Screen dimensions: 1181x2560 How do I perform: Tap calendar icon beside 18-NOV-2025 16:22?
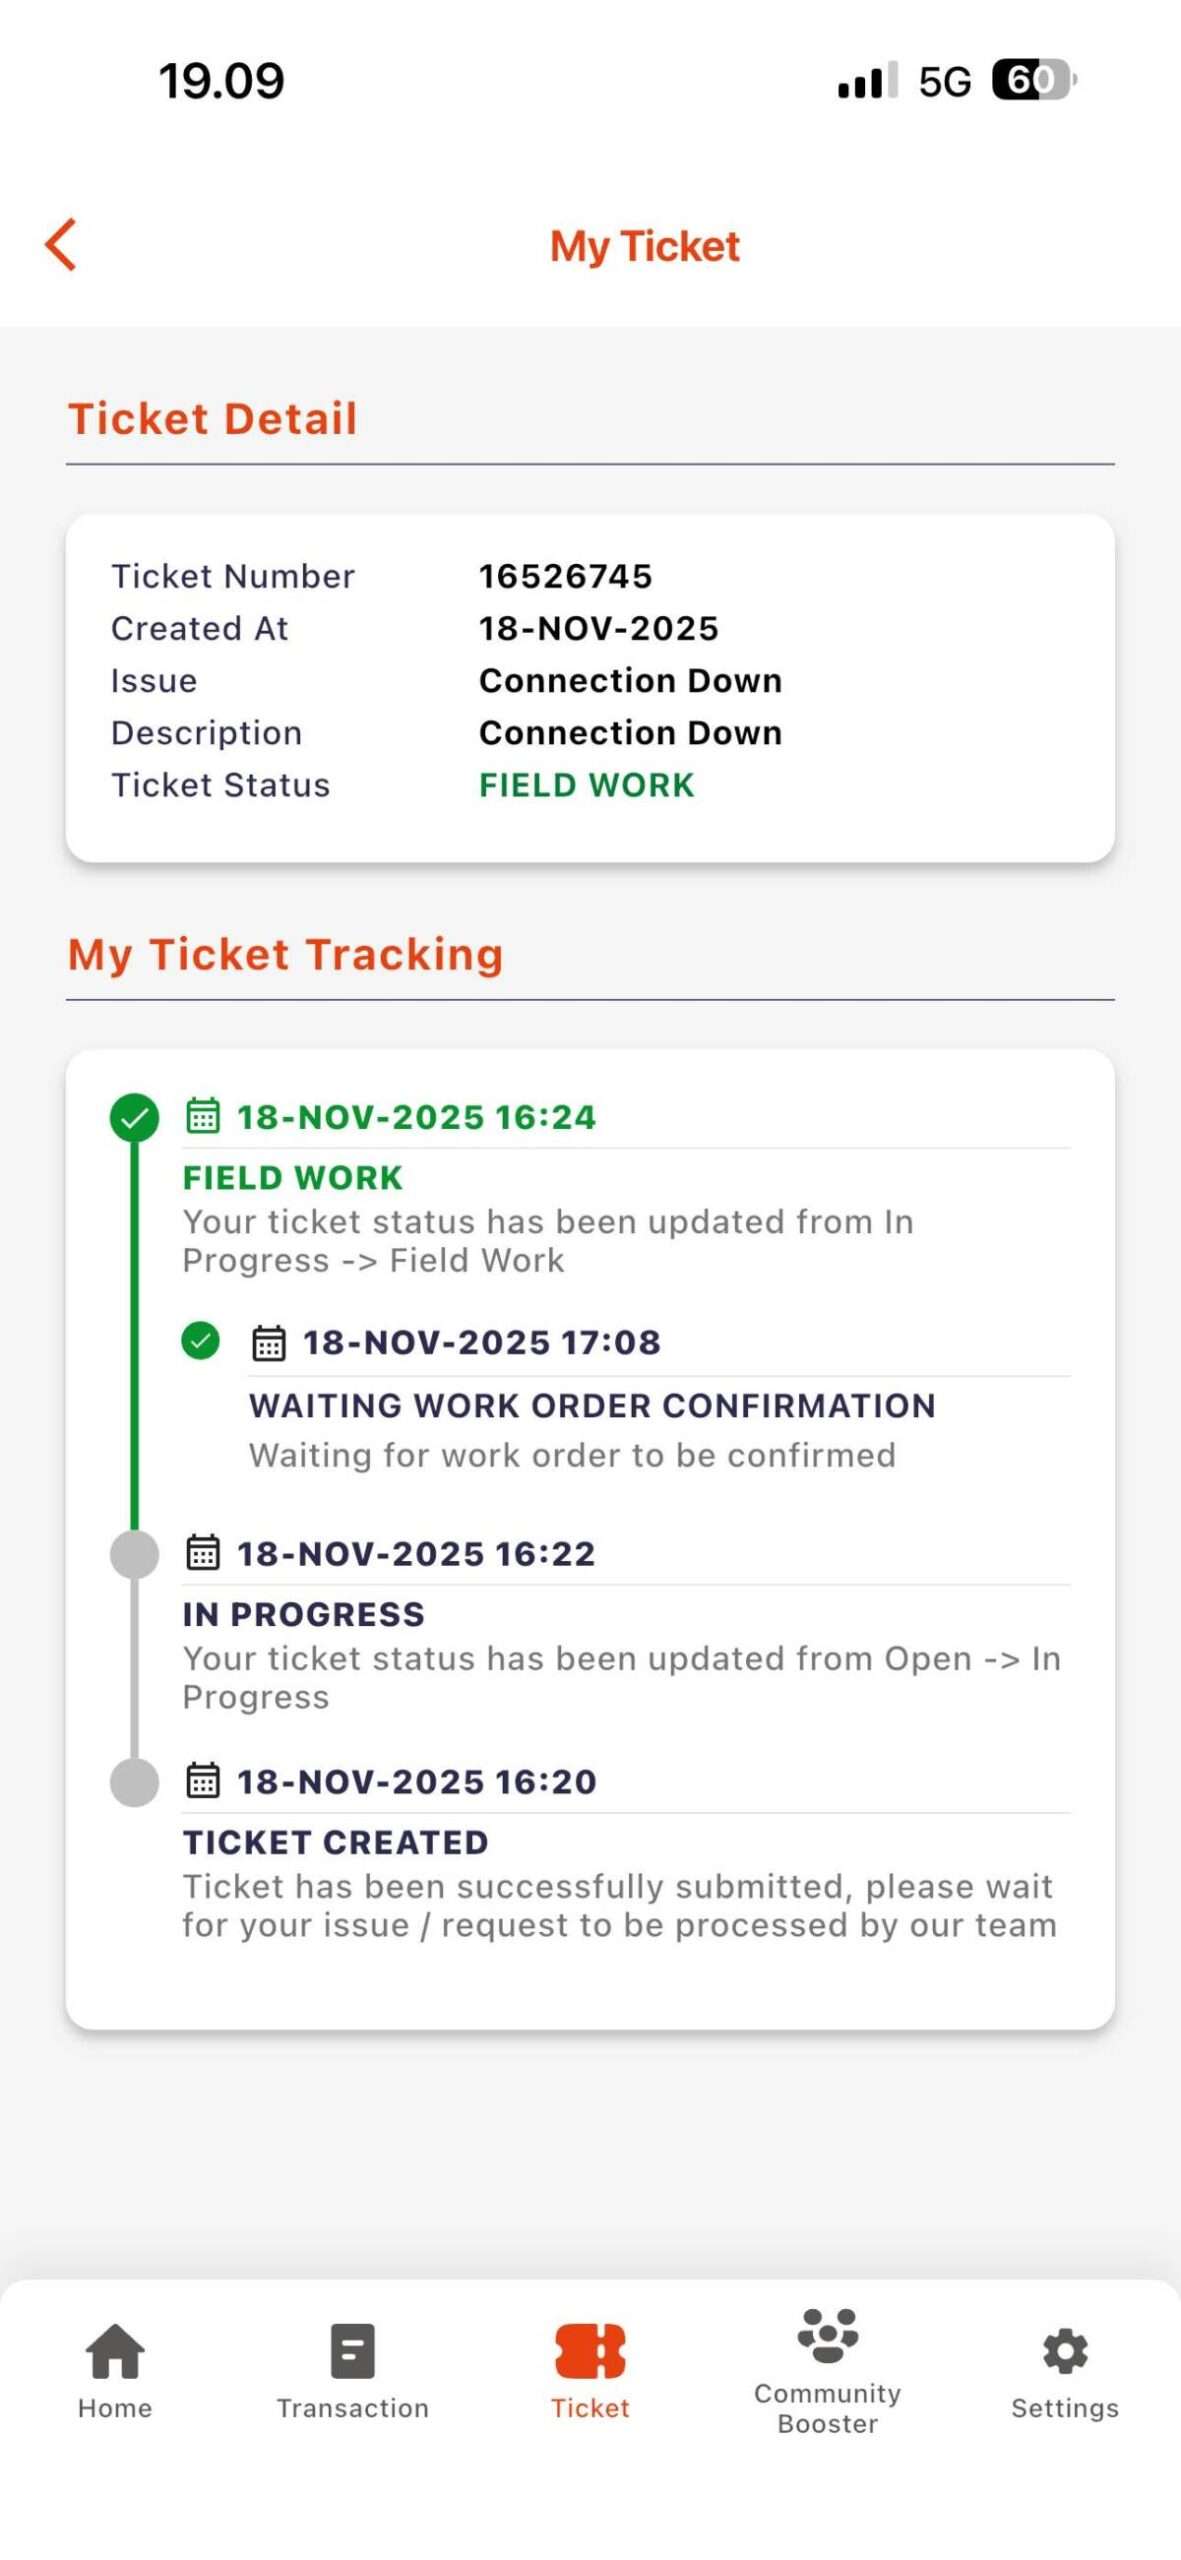203,1552
